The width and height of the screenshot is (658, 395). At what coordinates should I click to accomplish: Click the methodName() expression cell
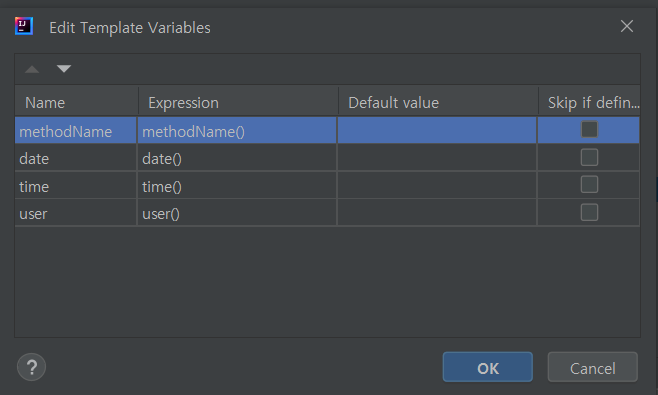[237, 131]
